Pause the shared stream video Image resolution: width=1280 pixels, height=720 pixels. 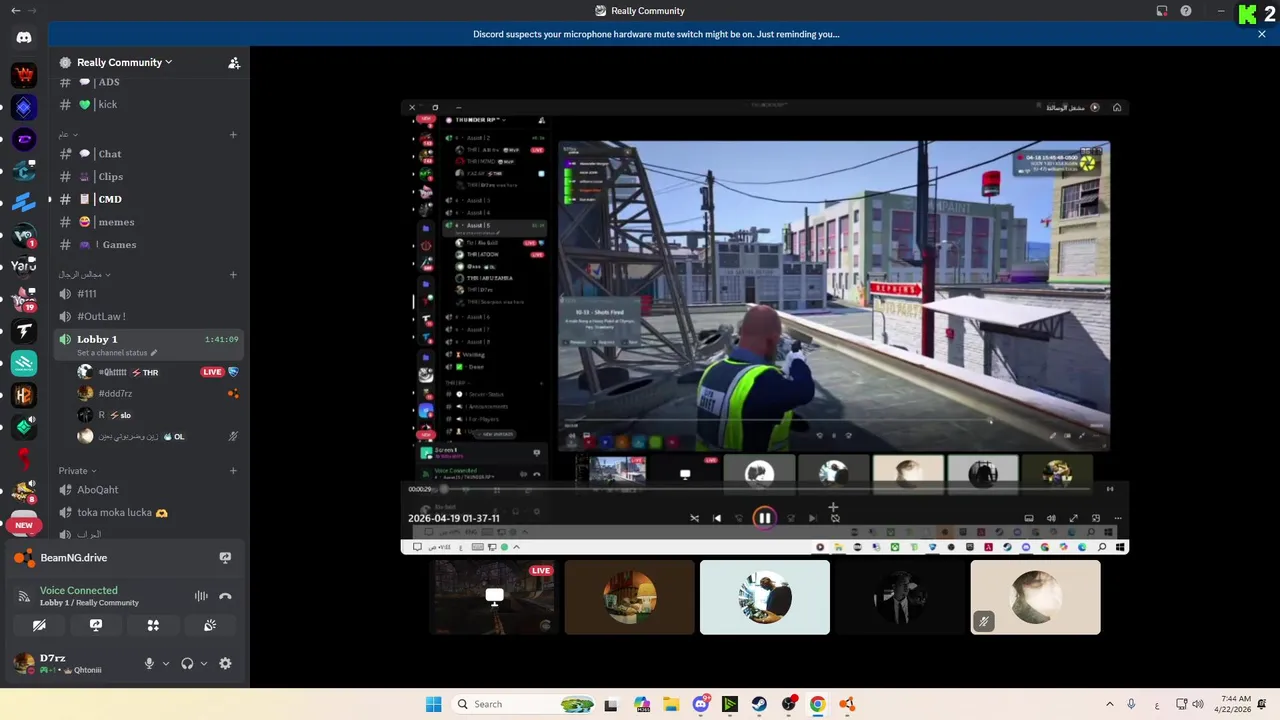pos(764,518)
